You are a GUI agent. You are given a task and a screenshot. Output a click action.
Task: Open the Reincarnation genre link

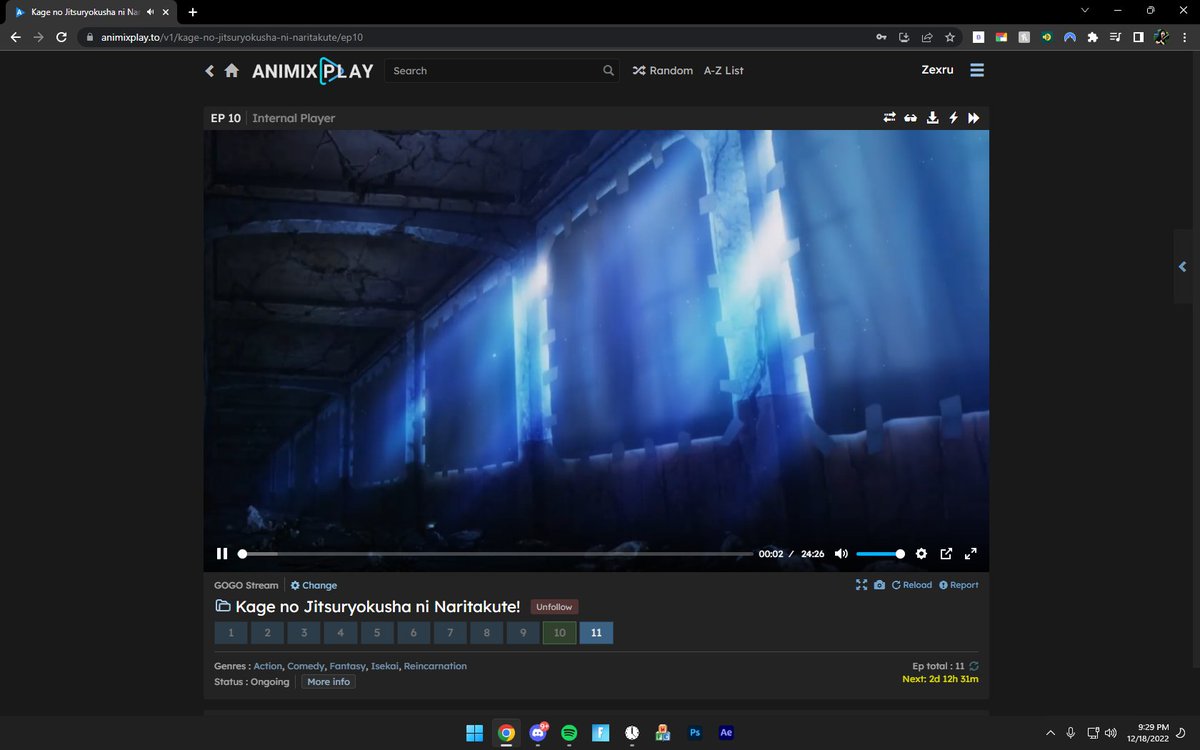pyautogui.click(x=435, y=666)
